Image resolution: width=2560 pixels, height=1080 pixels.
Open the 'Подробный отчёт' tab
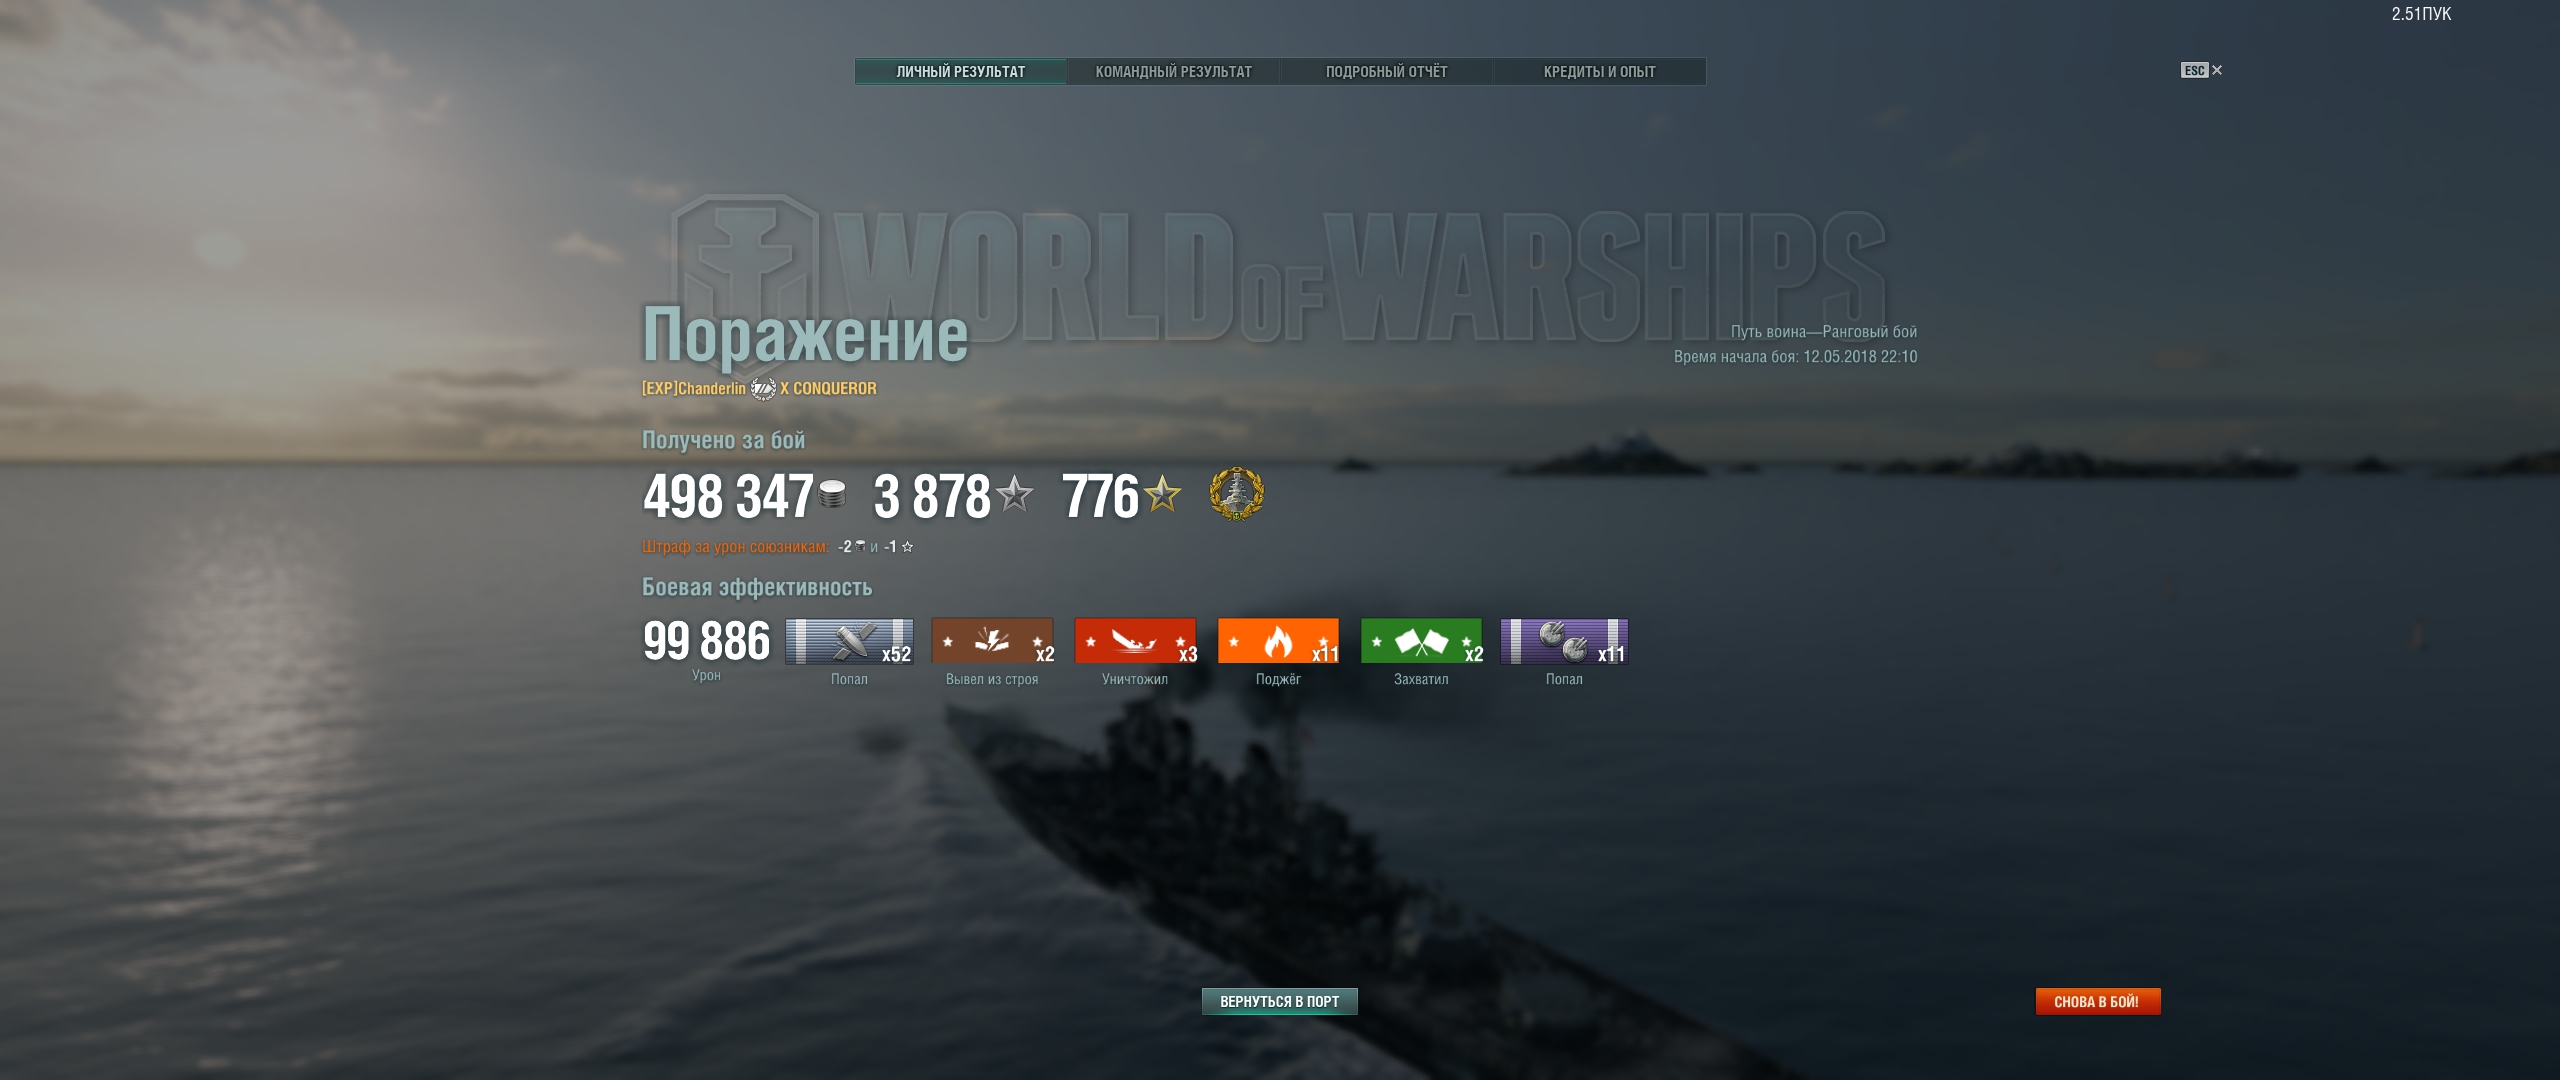[1386, 72]
